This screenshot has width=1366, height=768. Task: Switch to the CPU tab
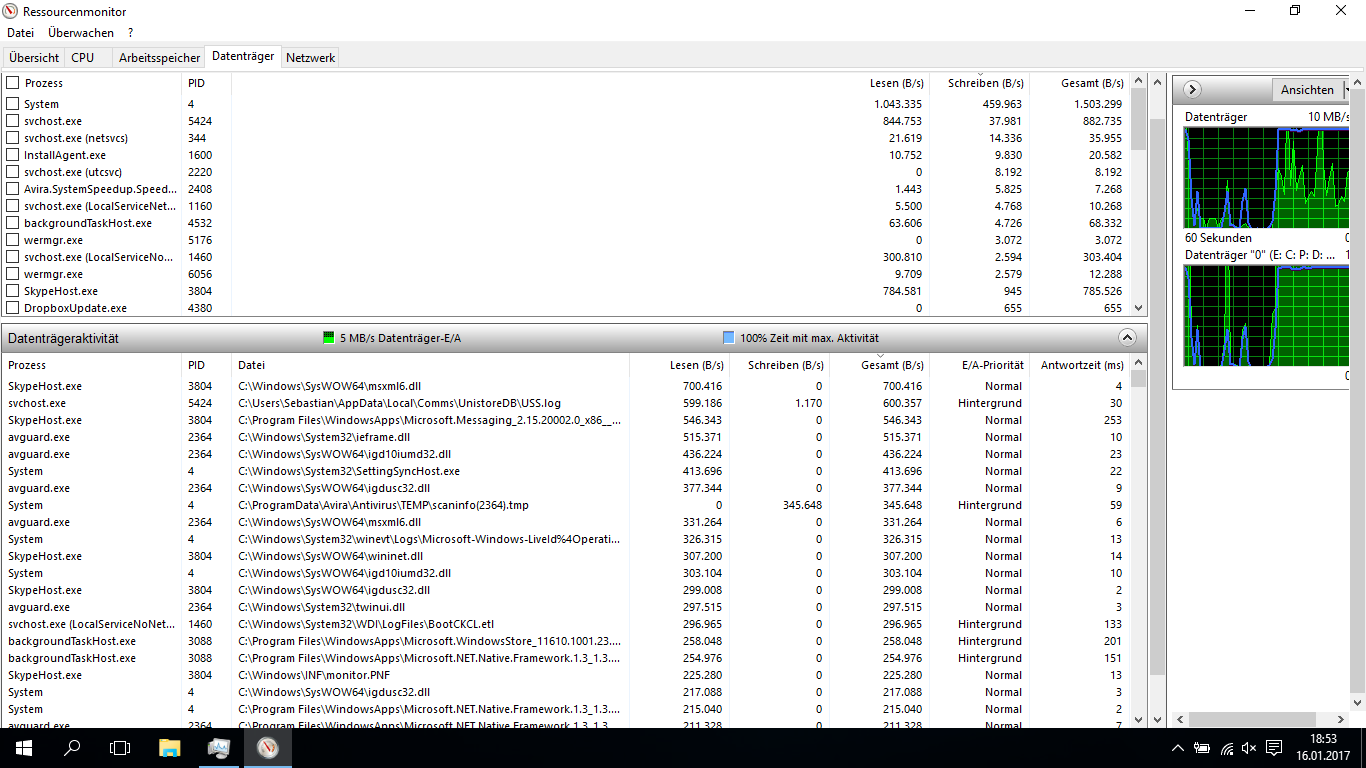pyautogui.click(x=83, y=58)
